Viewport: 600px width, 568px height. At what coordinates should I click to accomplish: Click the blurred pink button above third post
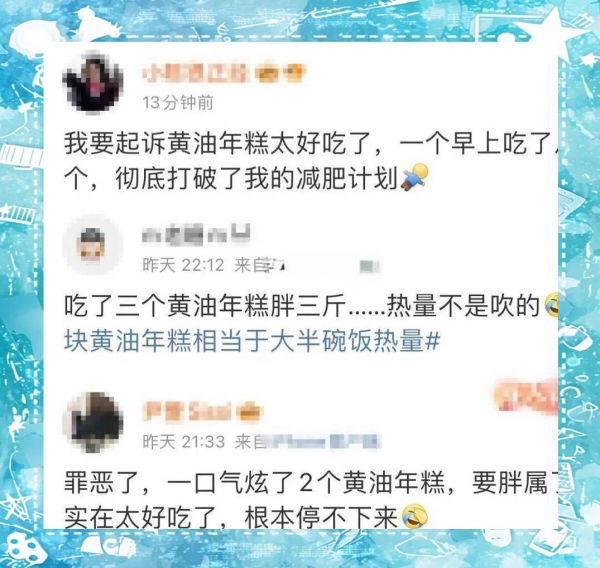tap(525, 396)
